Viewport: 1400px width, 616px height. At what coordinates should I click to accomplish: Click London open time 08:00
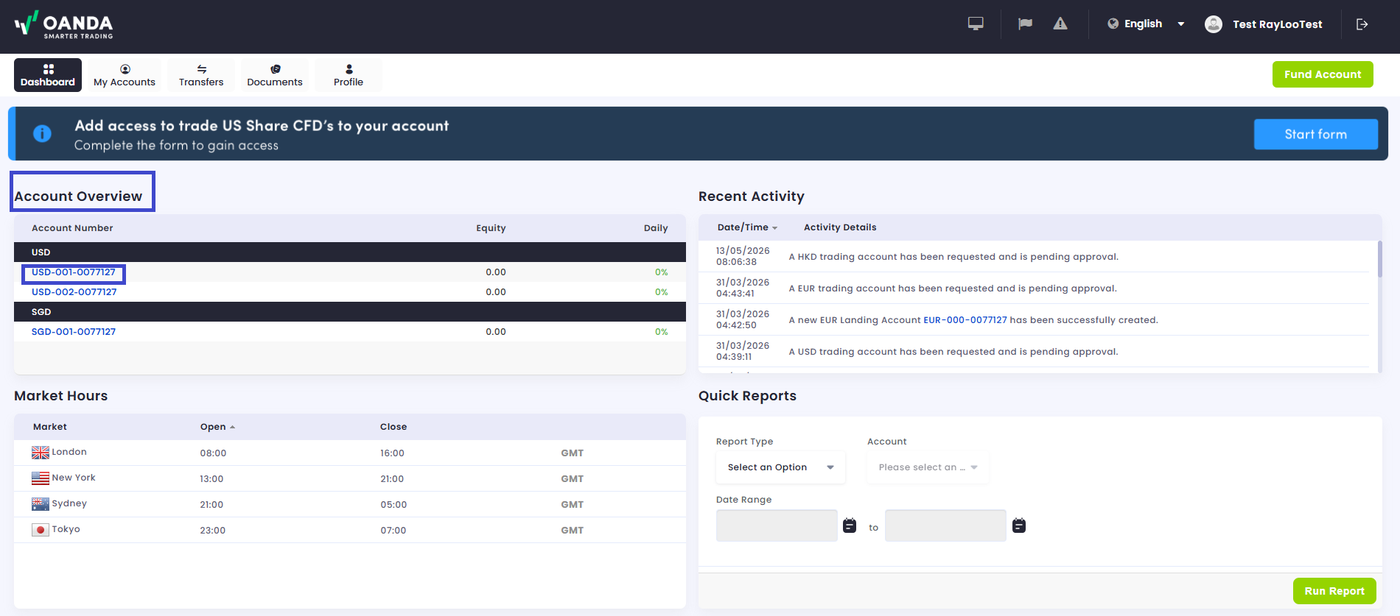pyautogui.click(x=213, y=453)
